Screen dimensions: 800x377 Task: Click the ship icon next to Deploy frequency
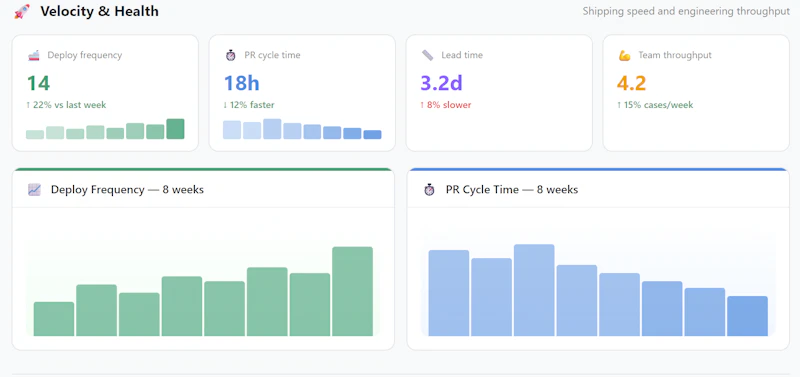click(x=34, y=55)
